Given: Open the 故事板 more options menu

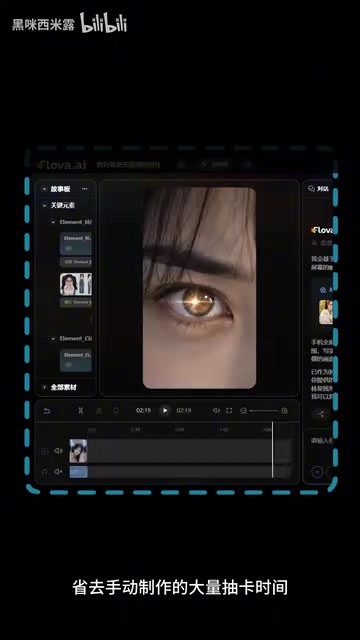Looking at the screenshot, I should tap(84, 189).
